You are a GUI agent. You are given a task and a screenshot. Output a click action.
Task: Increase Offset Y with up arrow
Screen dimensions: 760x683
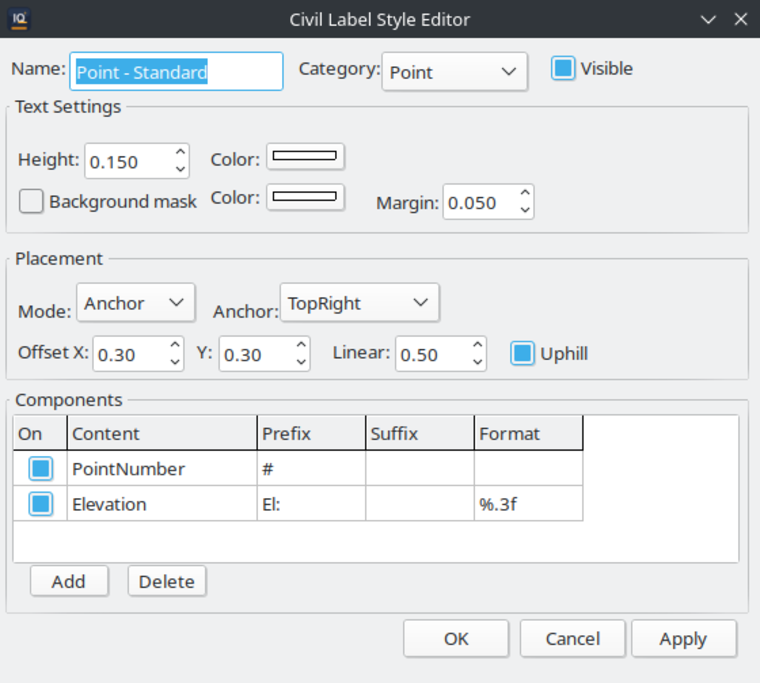point(301,345)
